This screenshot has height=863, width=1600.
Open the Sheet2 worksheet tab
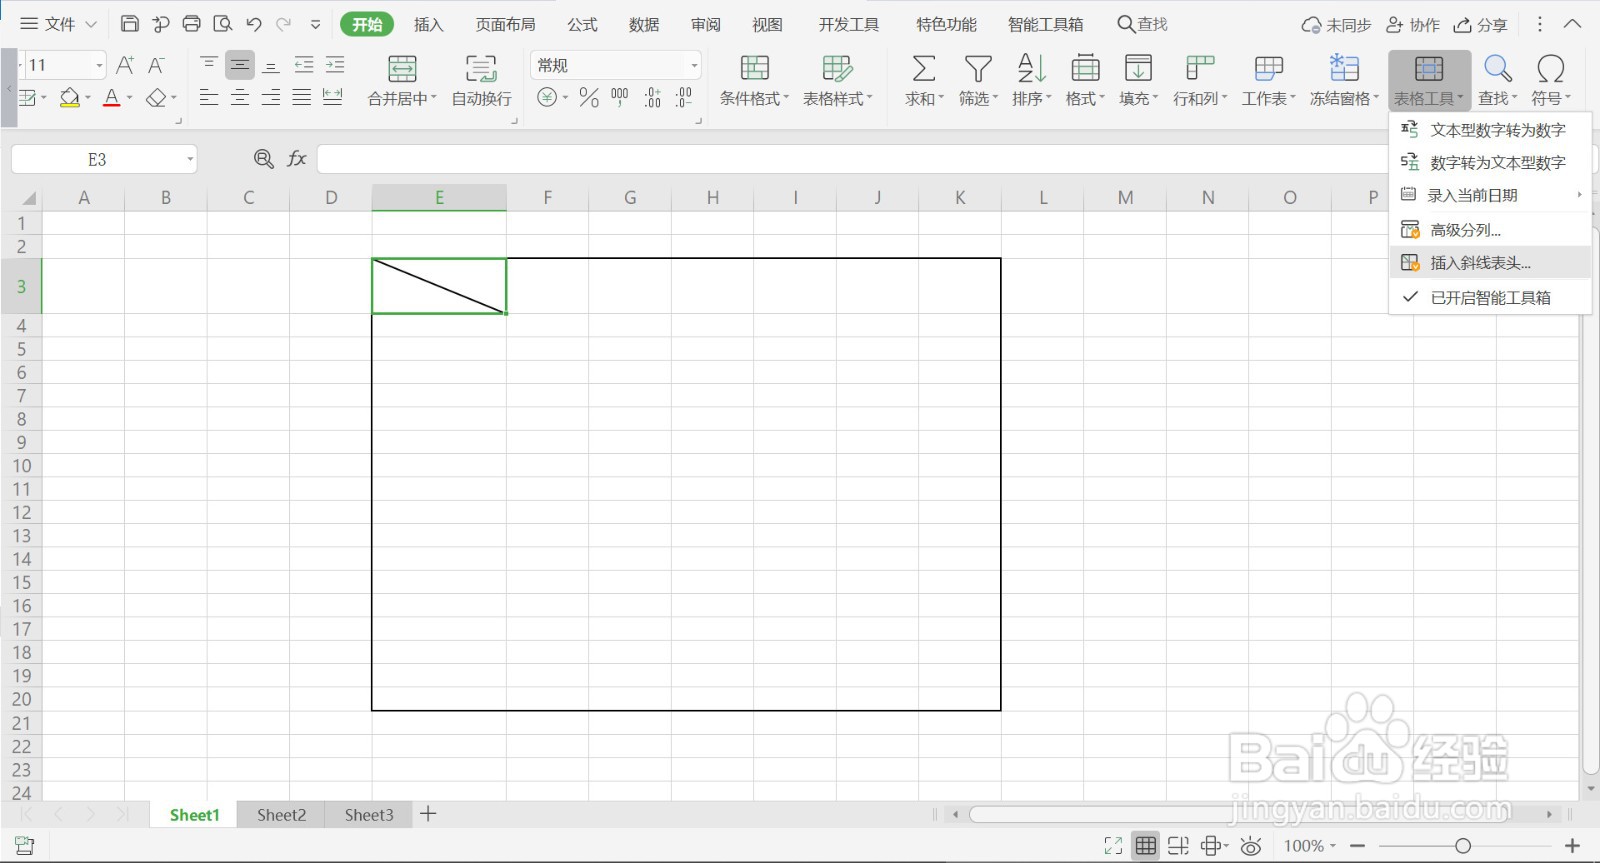(x=281, y=815)
